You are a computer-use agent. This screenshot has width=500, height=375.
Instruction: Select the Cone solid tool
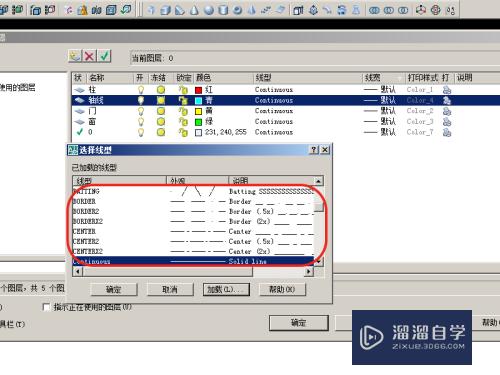pos(194,10)
